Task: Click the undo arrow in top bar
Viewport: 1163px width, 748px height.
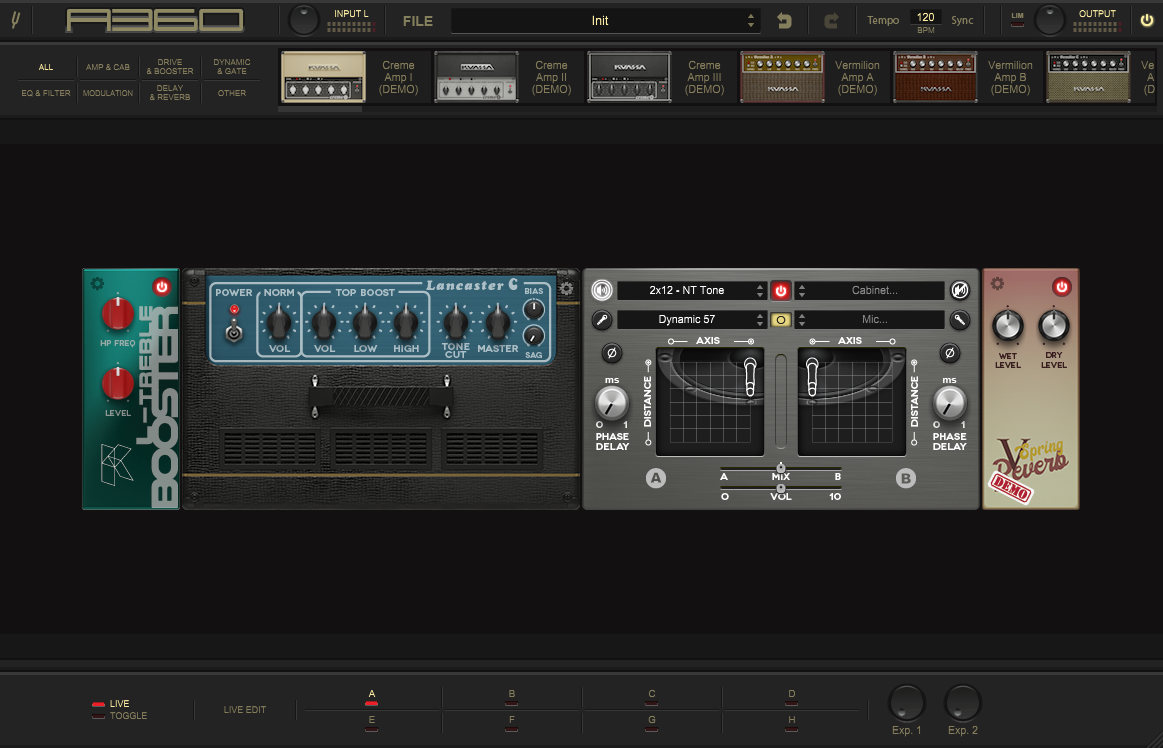Action: pyautogui.click(x=785, y=20)
